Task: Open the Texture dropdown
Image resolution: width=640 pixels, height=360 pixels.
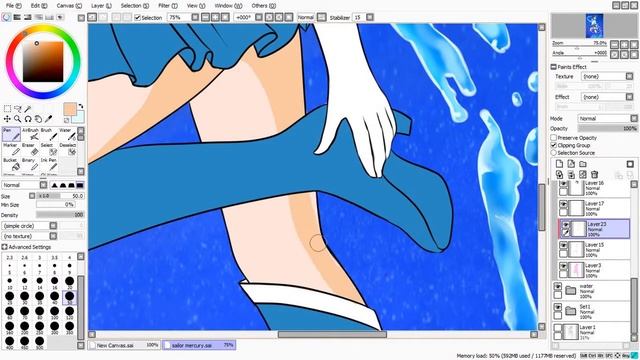Action: (x=607, y=76)
